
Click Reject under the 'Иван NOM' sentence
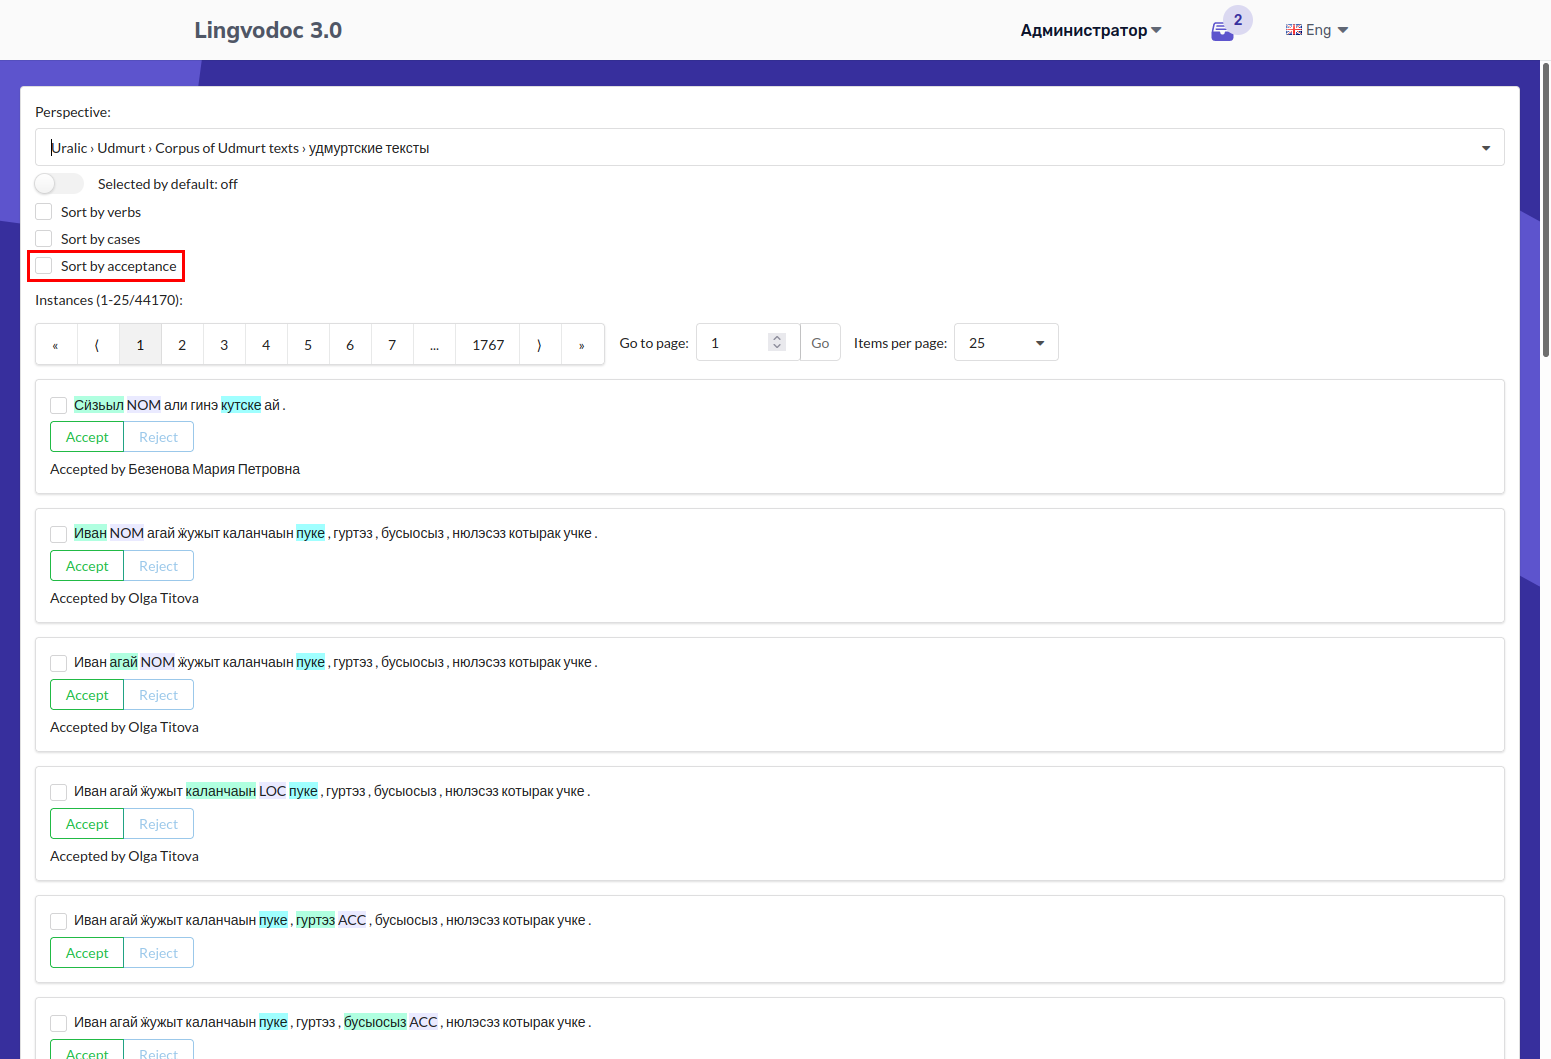click(158, 565)
